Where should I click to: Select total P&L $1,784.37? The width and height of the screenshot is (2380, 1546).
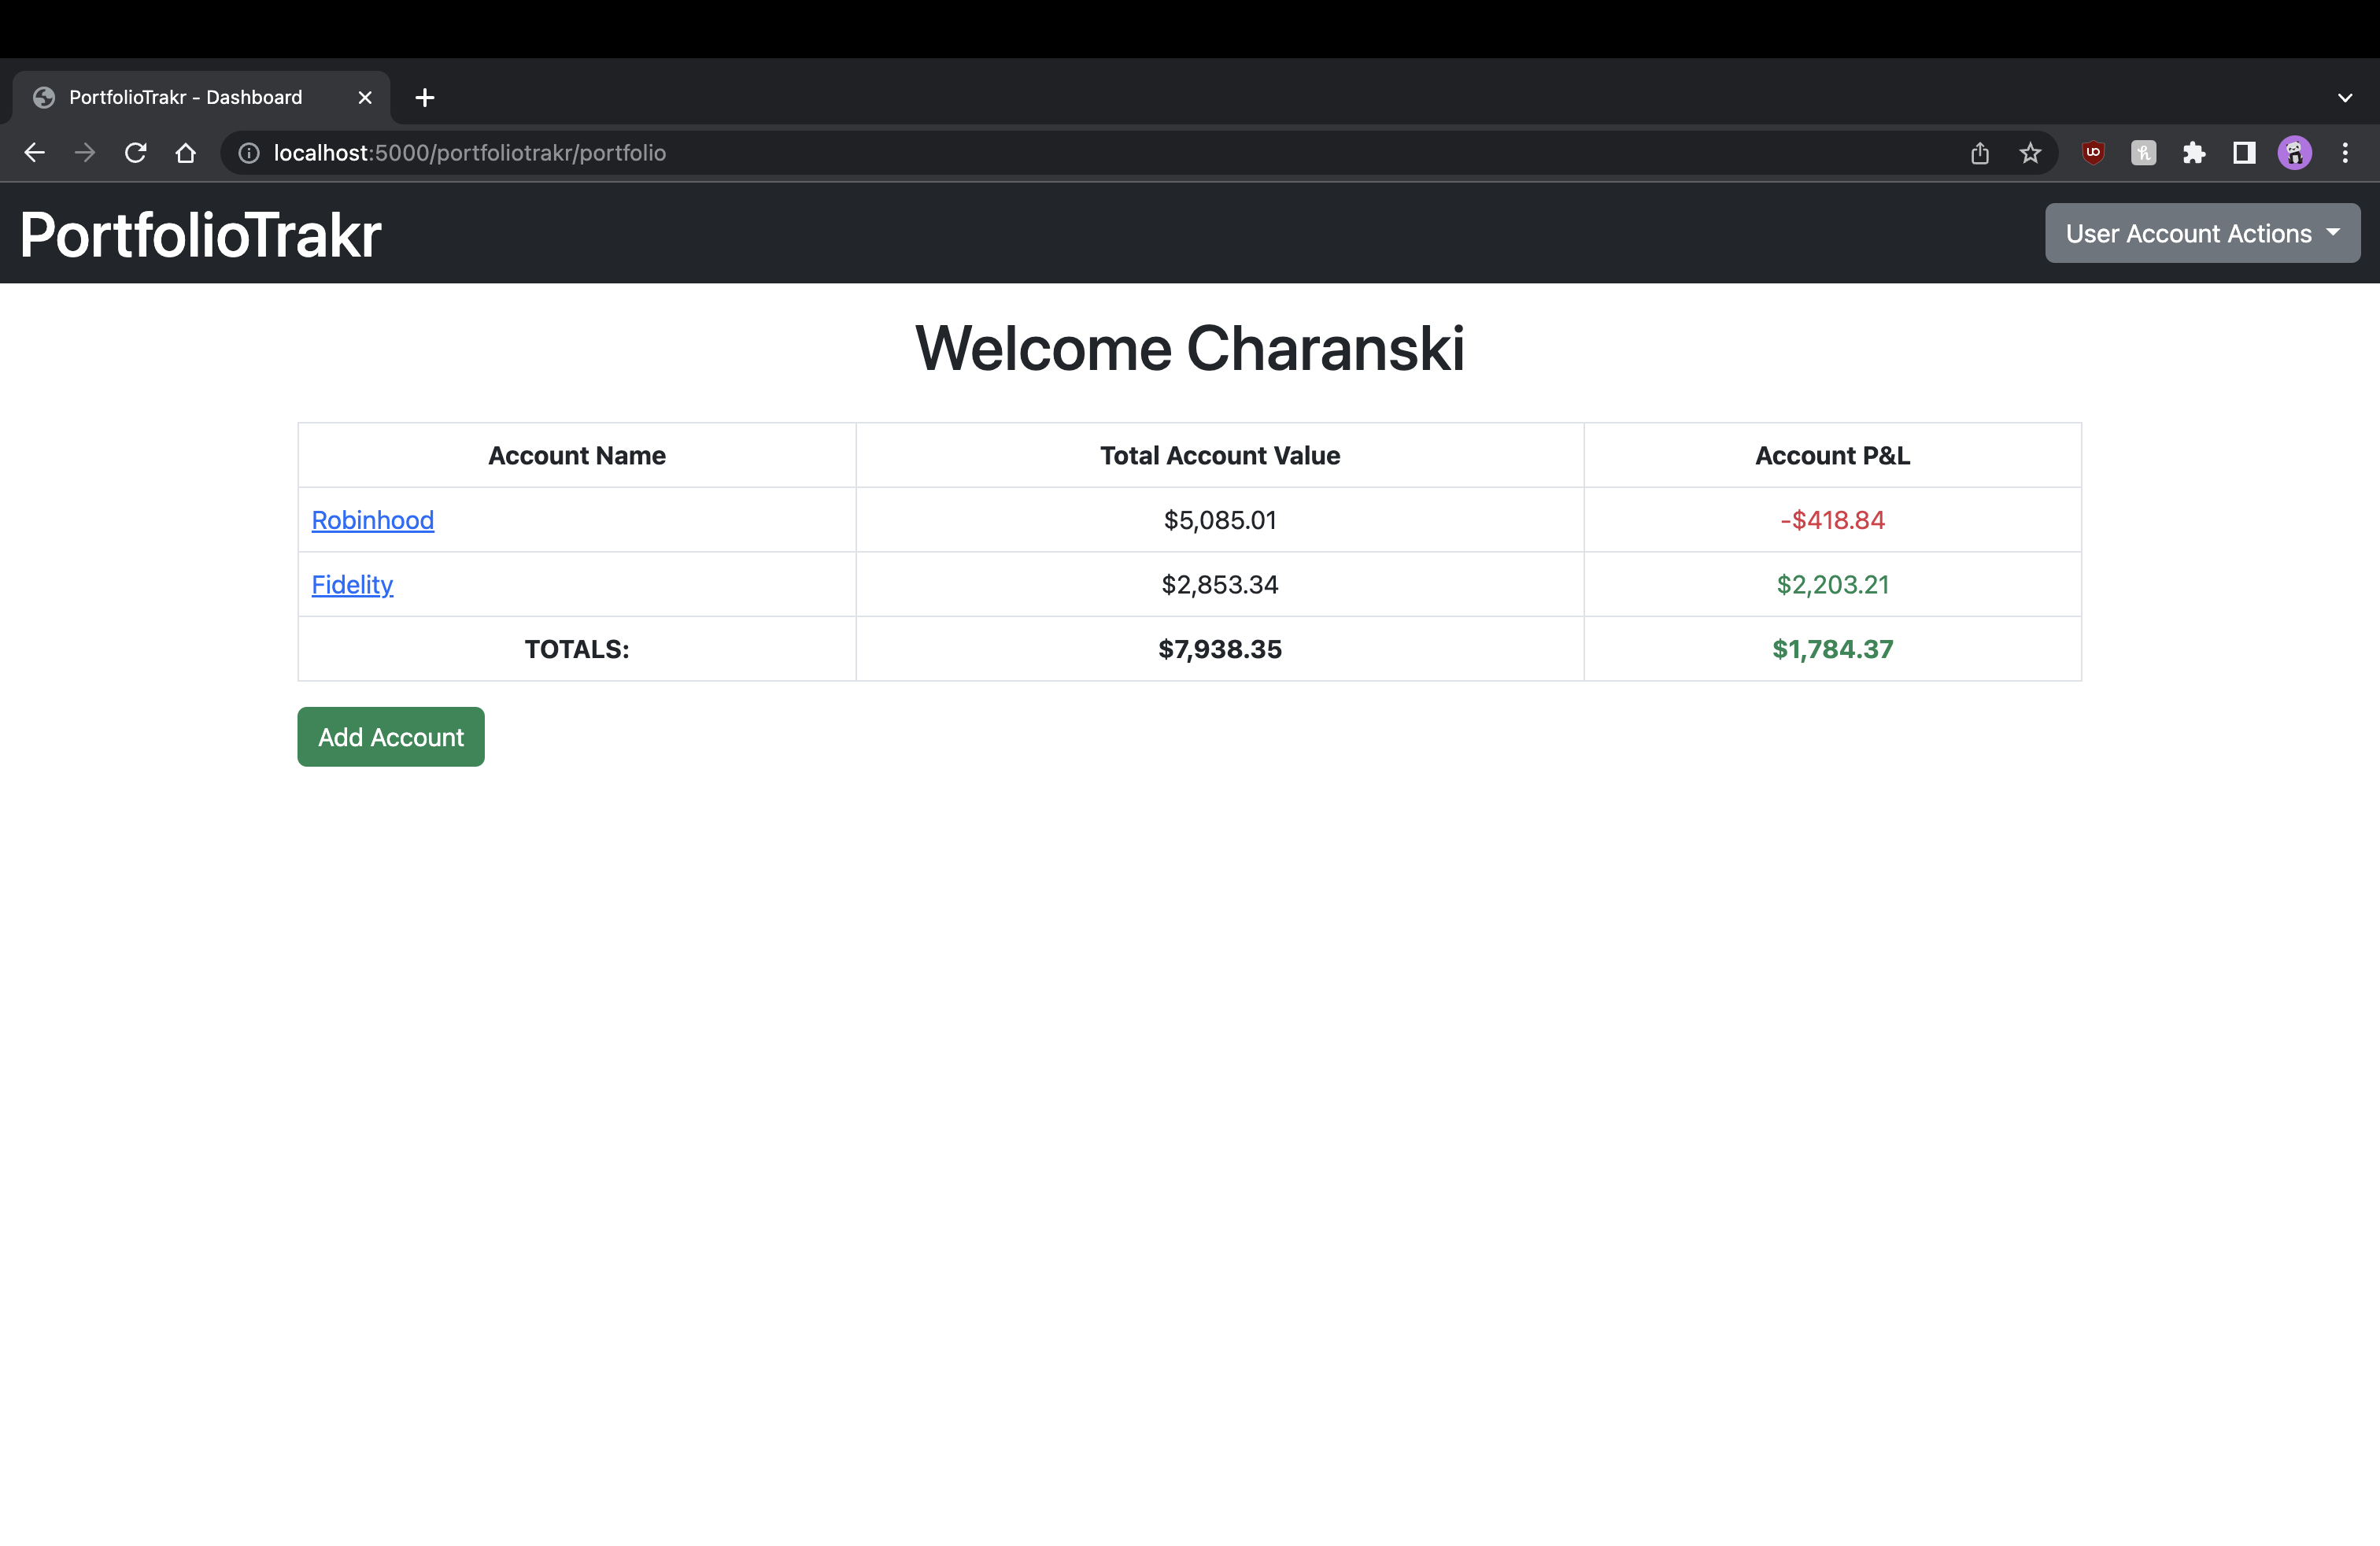(x=1832, y=649)
